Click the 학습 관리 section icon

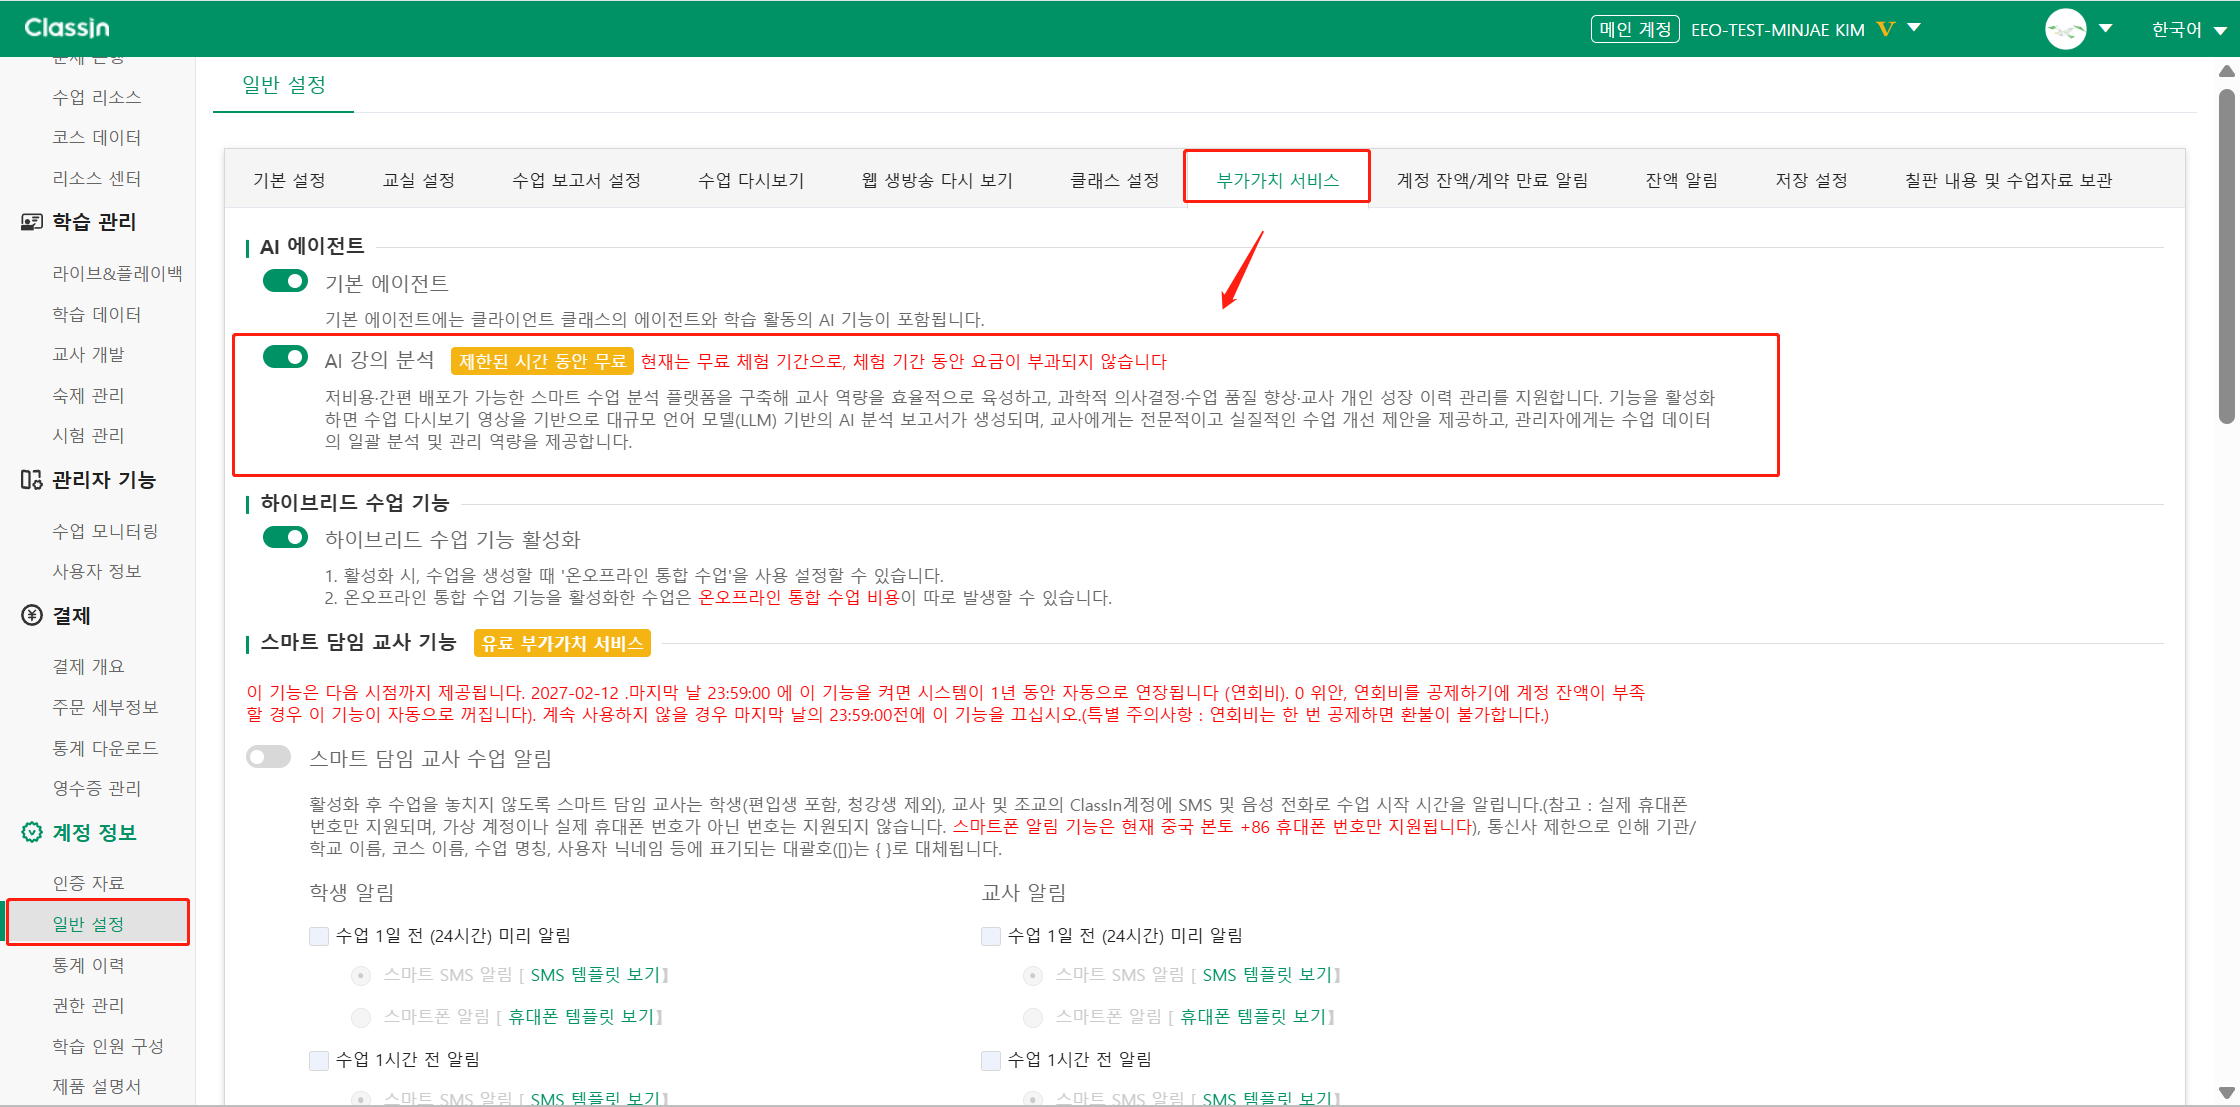(32, 222)
